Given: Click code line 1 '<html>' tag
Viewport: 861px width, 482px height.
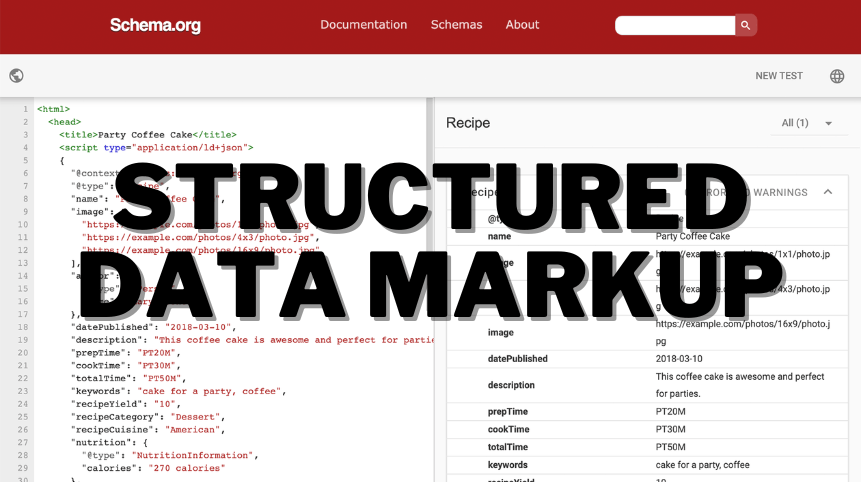Looking at the screenshot, I should 53,109.
